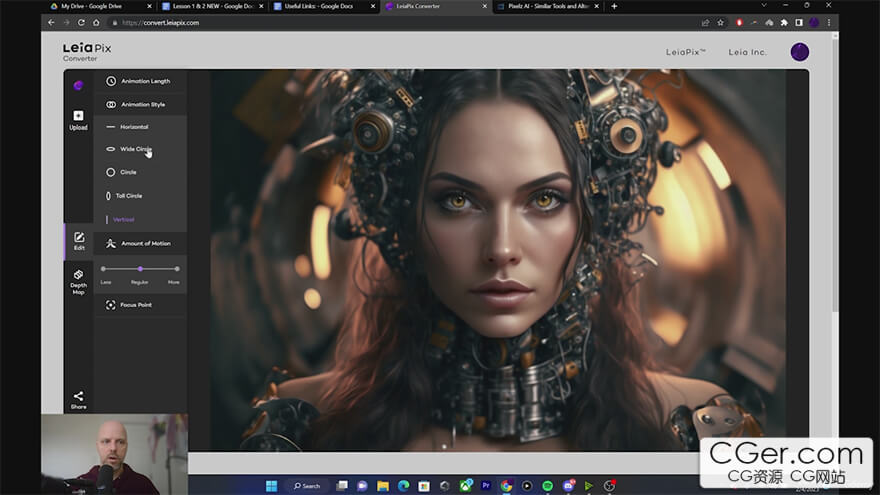Collapse the Amount of Motion section
880x495 pixels.
click(x=140, y=244)
